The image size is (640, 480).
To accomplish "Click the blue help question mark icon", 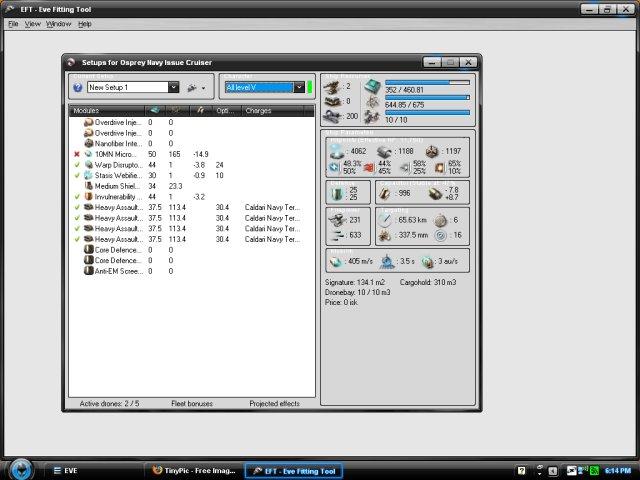I will 78,87.
